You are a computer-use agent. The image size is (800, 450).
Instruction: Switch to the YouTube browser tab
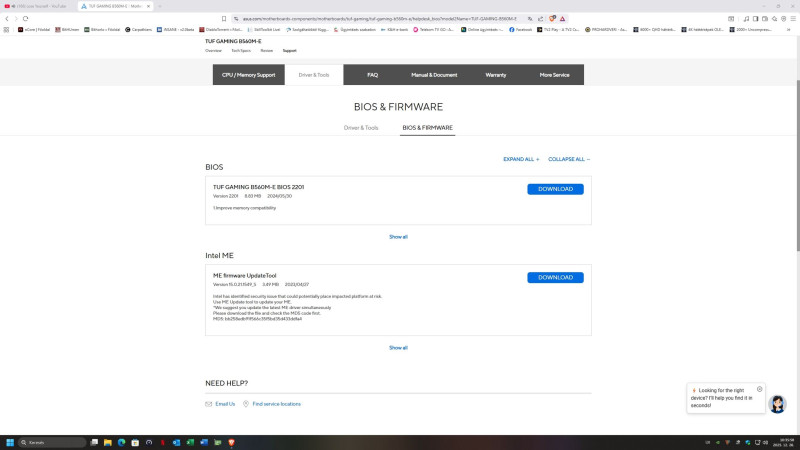tap(38, 6)
